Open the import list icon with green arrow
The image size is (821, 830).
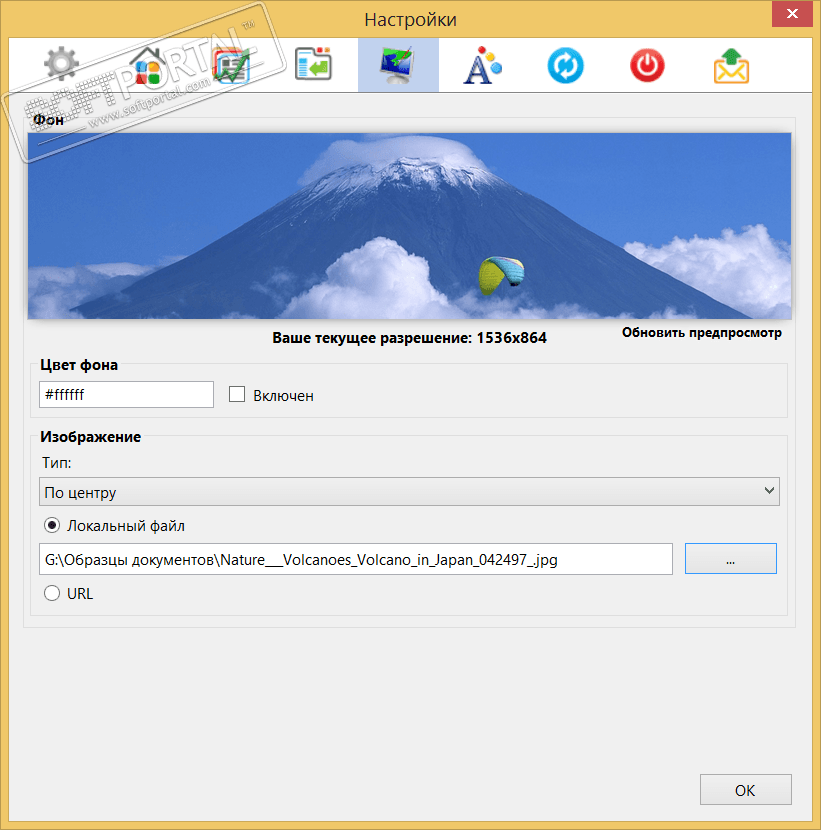pos(313,65)
